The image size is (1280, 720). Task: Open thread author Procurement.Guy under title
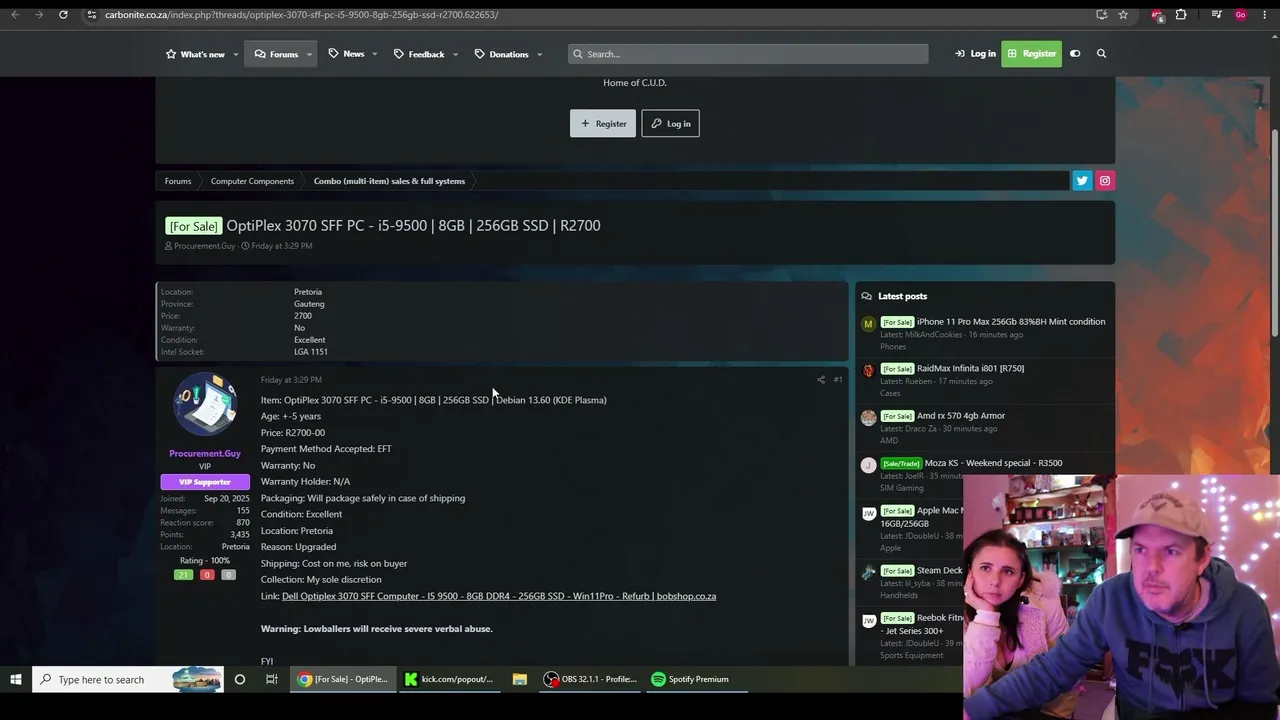204,246
